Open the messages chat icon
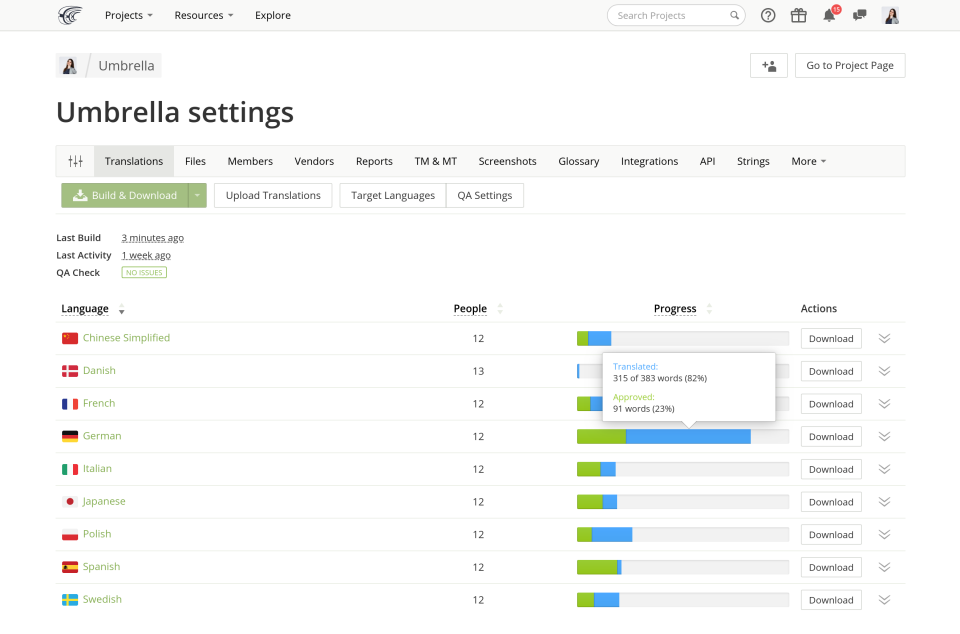 [x=859, y=15]
